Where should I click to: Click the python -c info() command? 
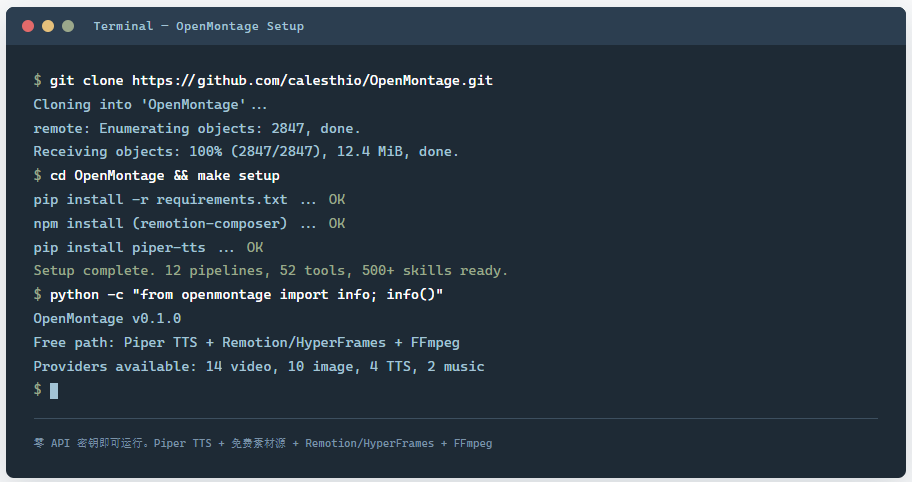pyautogui.click(x=238, y=295)
